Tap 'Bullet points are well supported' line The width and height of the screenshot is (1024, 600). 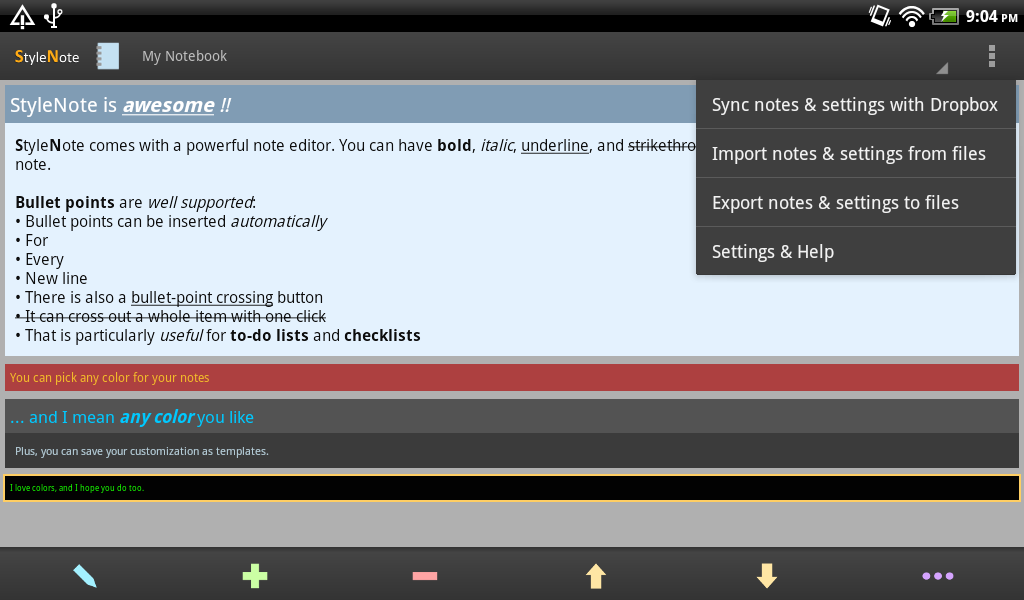135,202
